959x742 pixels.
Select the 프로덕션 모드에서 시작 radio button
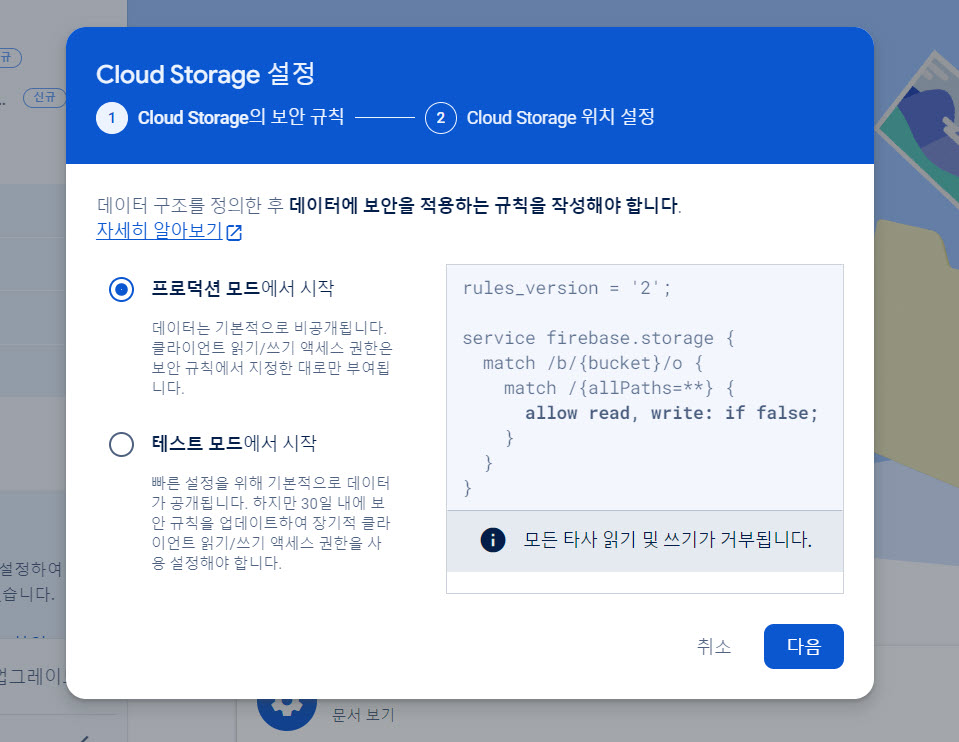point(121,289)
